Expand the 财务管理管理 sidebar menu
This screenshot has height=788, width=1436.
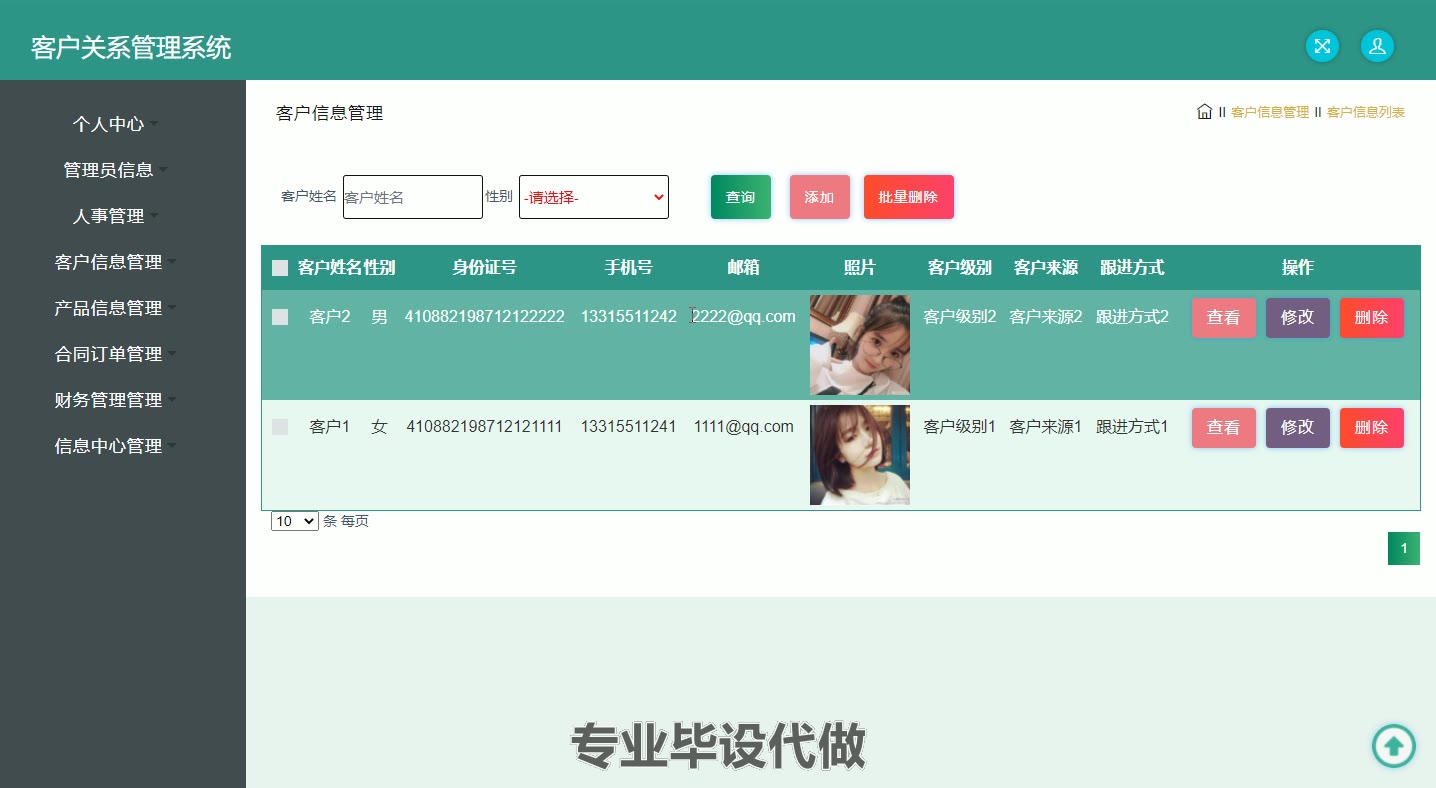[114, 400]
